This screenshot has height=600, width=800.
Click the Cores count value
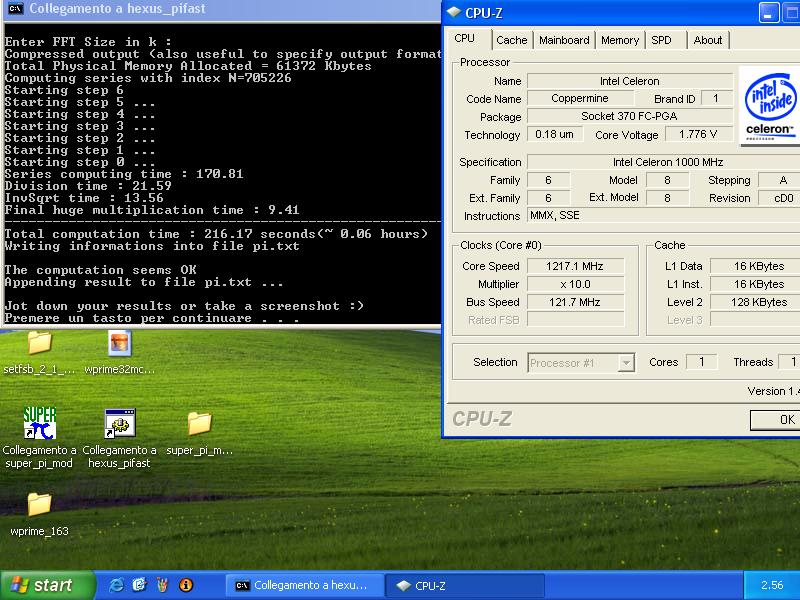tap(702, 362)
